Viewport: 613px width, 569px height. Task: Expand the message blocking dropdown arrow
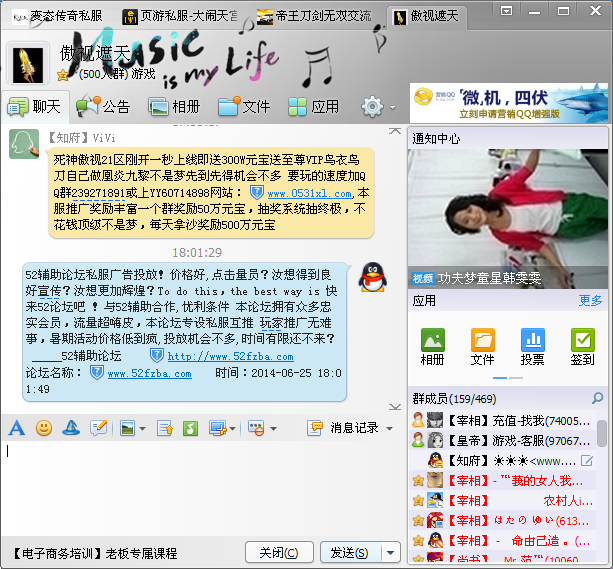point(274,429)
